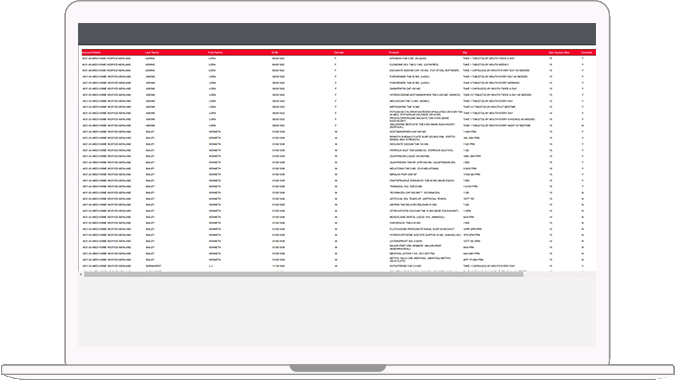675x380 pixels.
Task: Select the Gabapentin Cap product cell
Action: [405, 89]
